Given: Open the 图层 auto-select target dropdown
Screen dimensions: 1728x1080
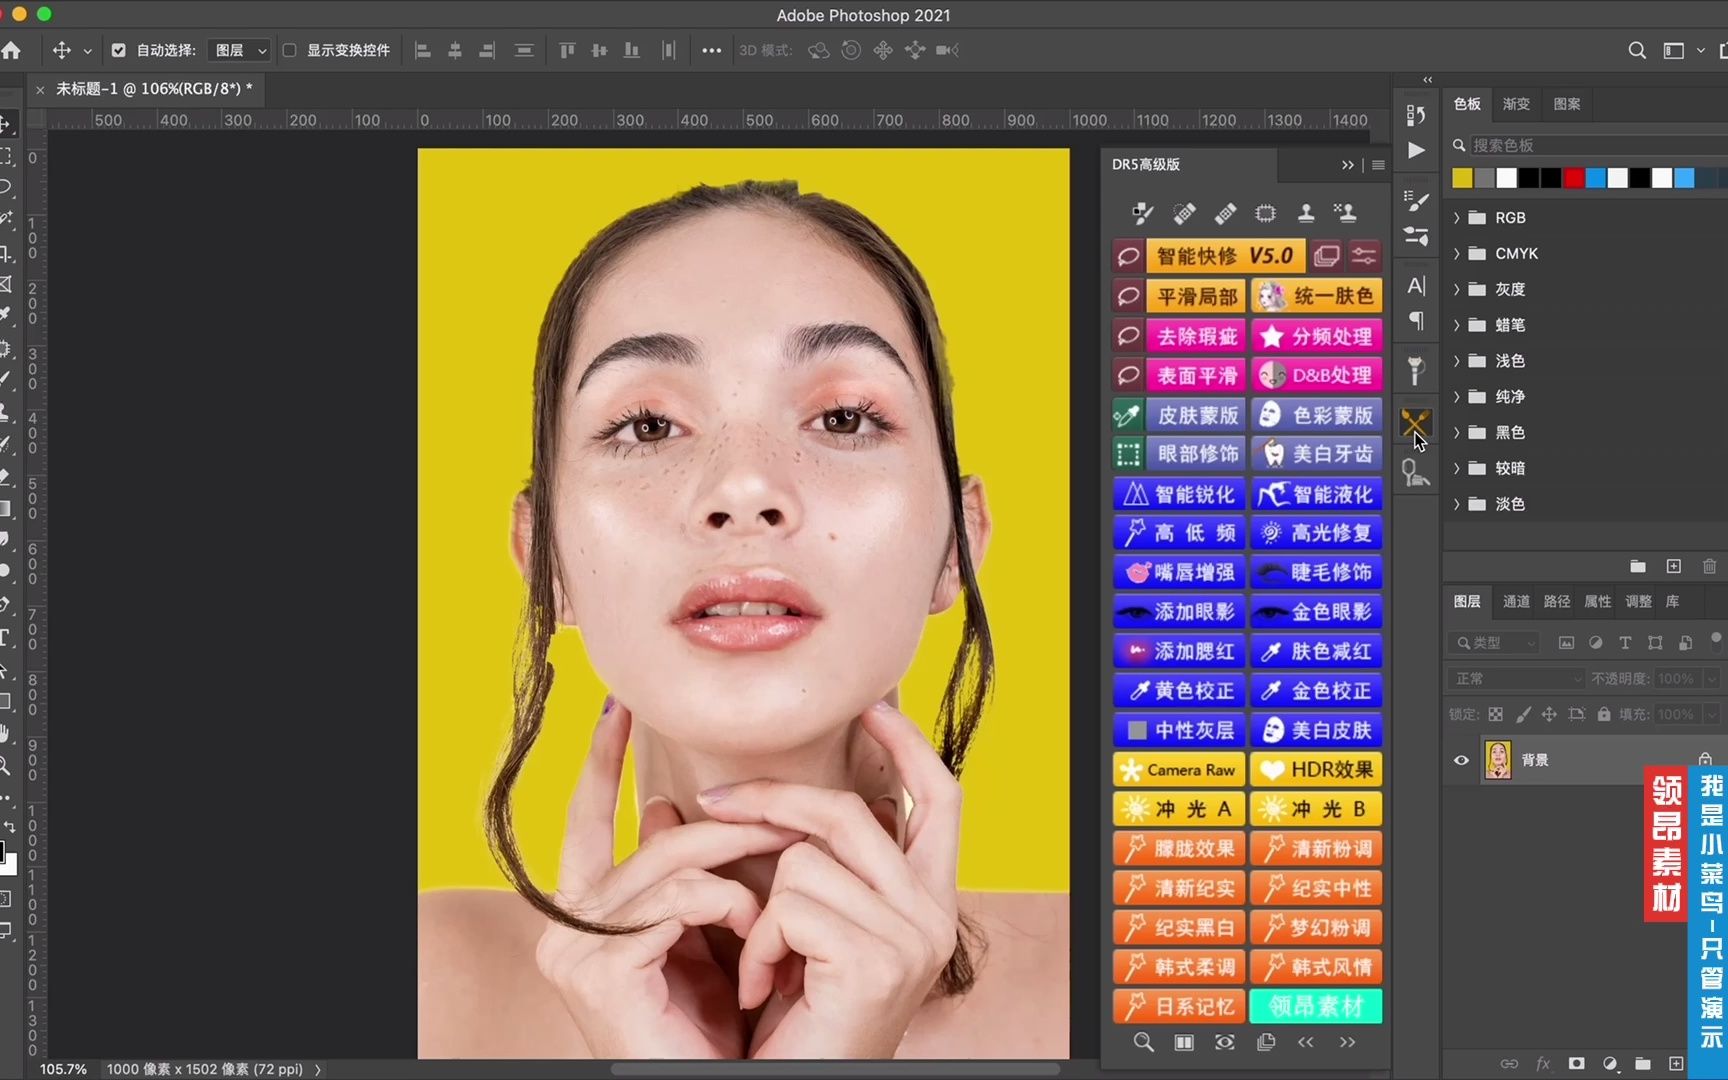Looking at the screenshot, I should (x=240, y=50).
